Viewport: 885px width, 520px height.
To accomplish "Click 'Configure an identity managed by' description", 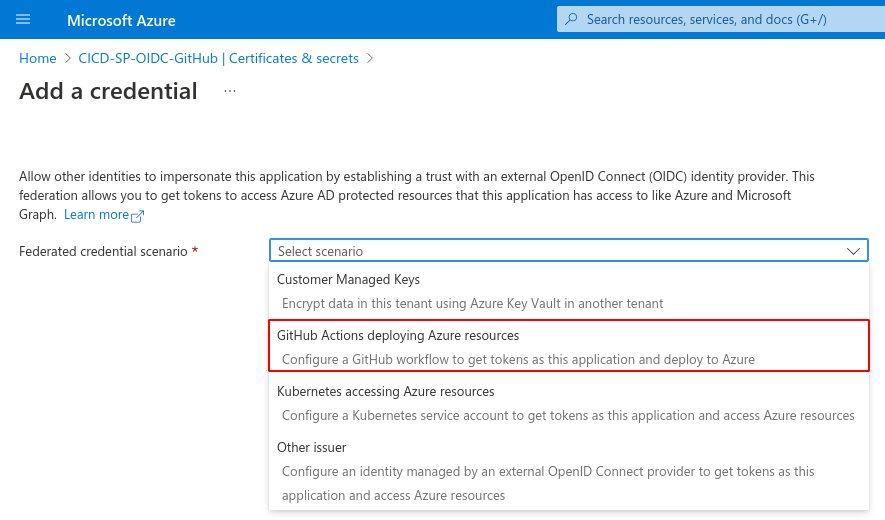I will coord(548,483).
